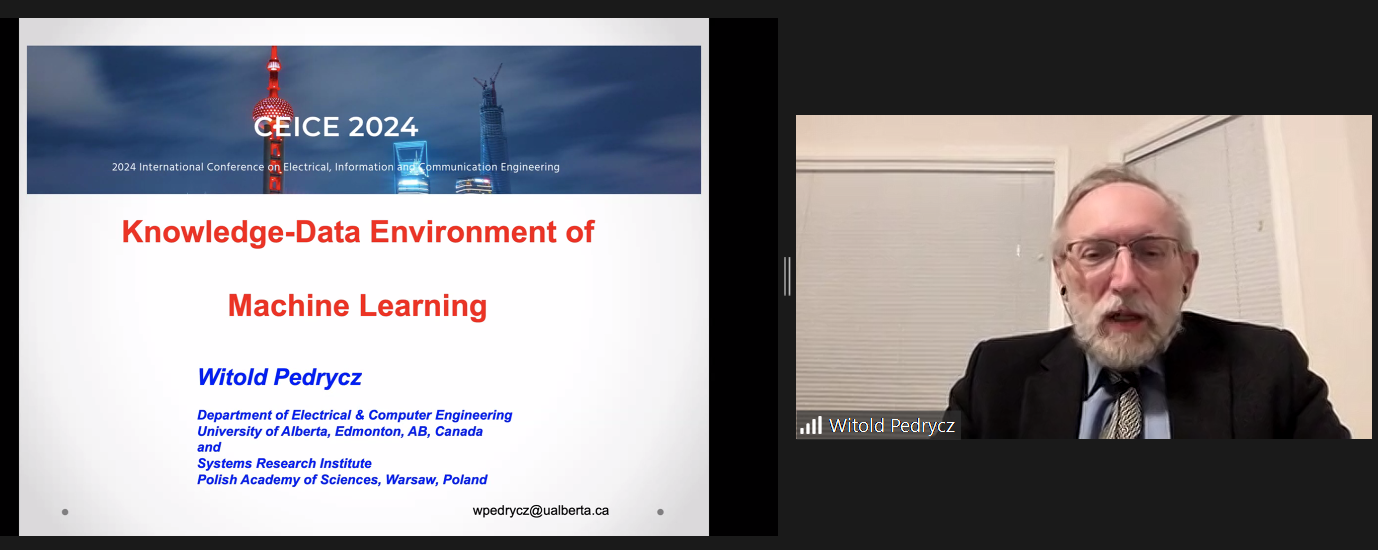Click the wpedrycz@ualberta.ca email address
1378x550 pixels.
(540, 510)
